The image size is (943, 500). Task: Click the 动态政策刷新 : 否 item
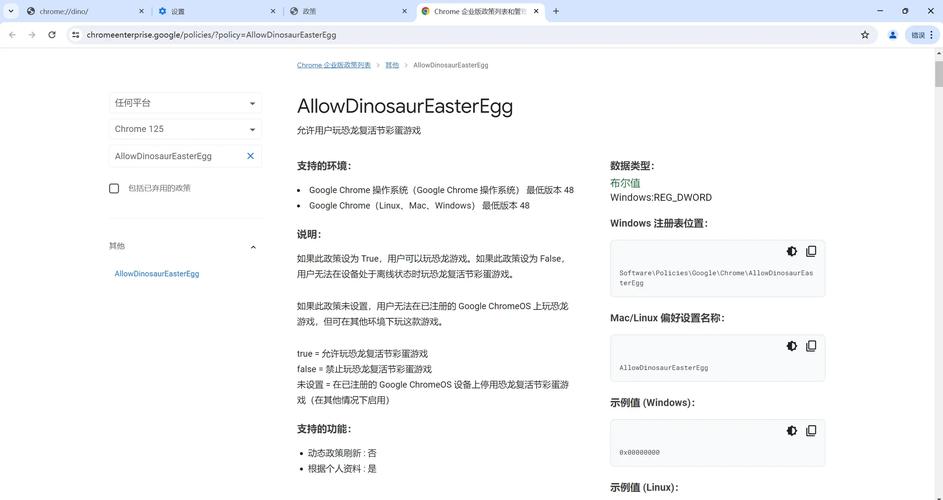coord(342,453)
